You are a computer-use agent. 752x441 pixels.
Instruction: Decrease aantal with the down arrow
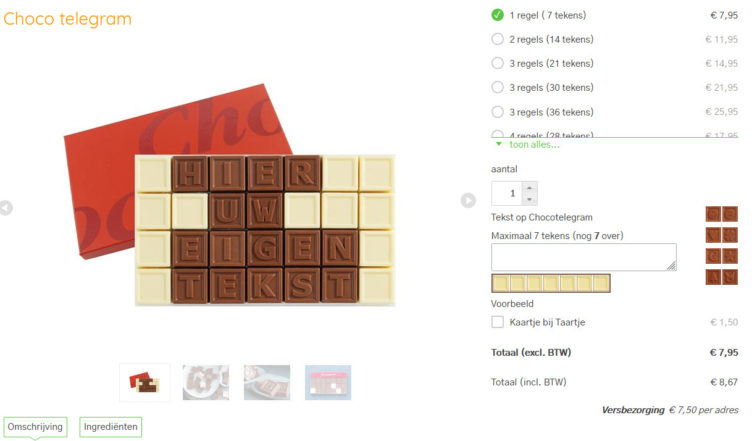(530, 199)
